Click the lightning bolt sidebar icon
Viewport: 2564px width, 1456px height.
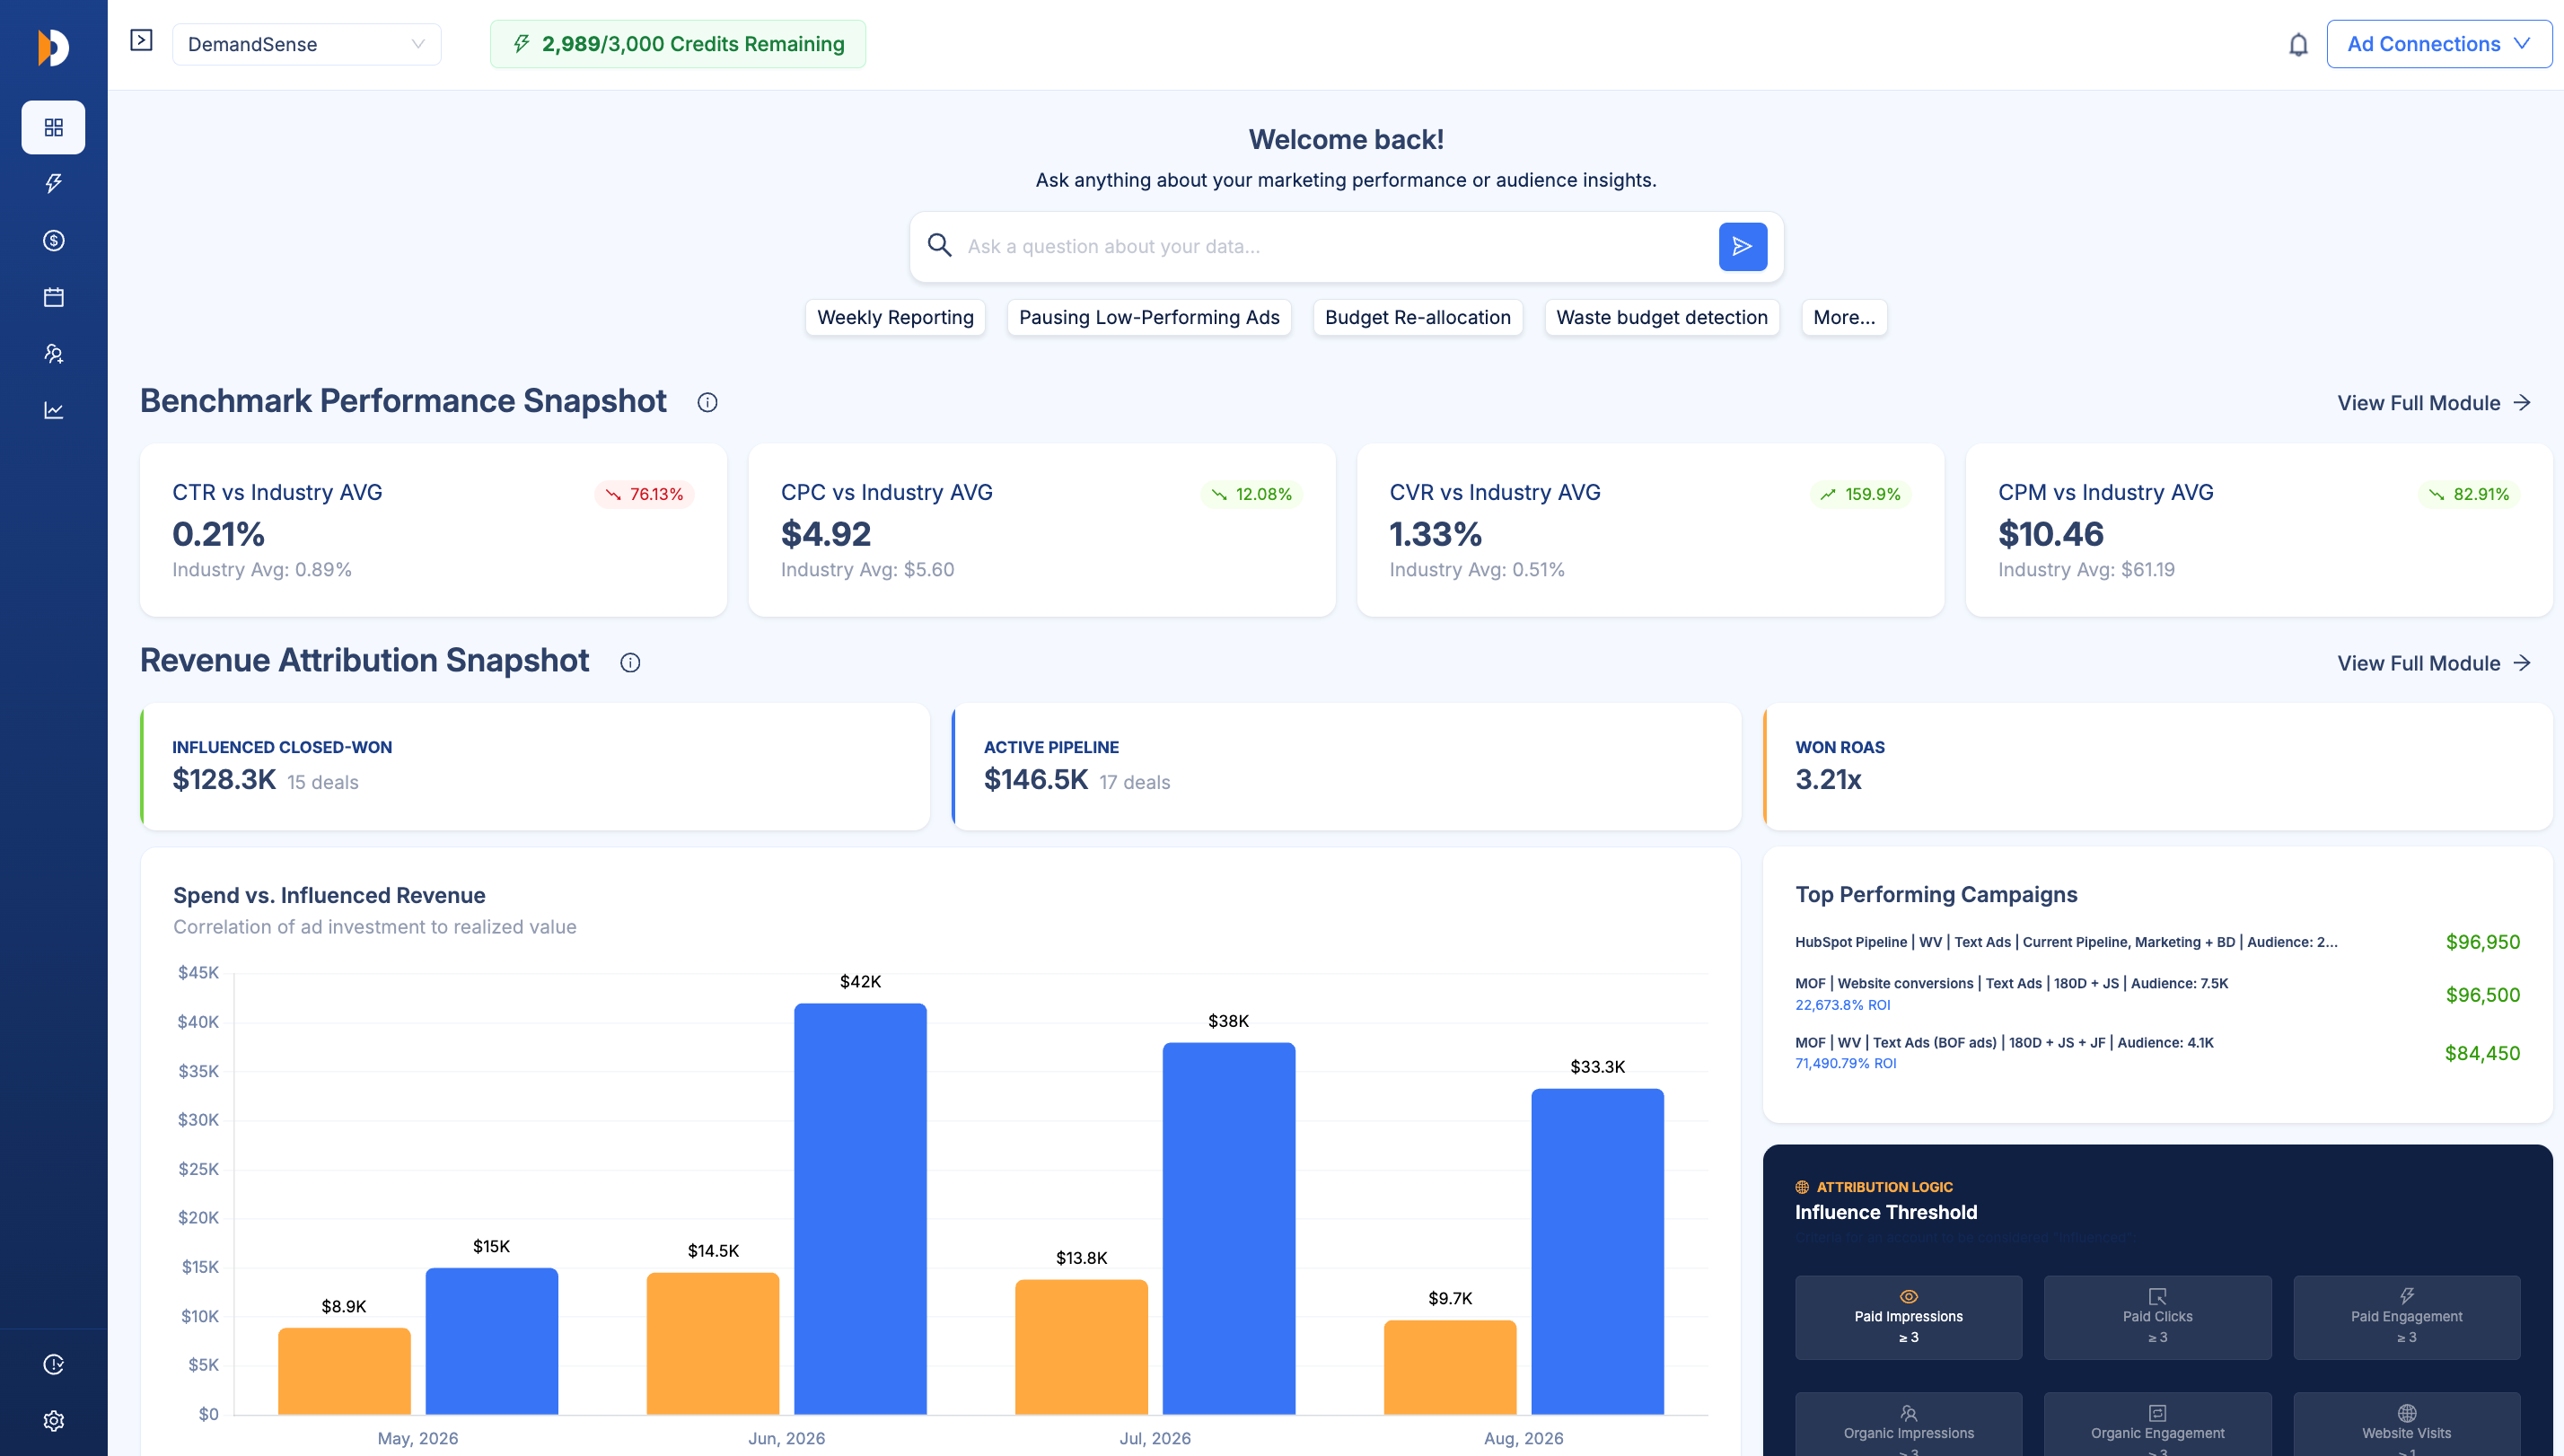53,183
